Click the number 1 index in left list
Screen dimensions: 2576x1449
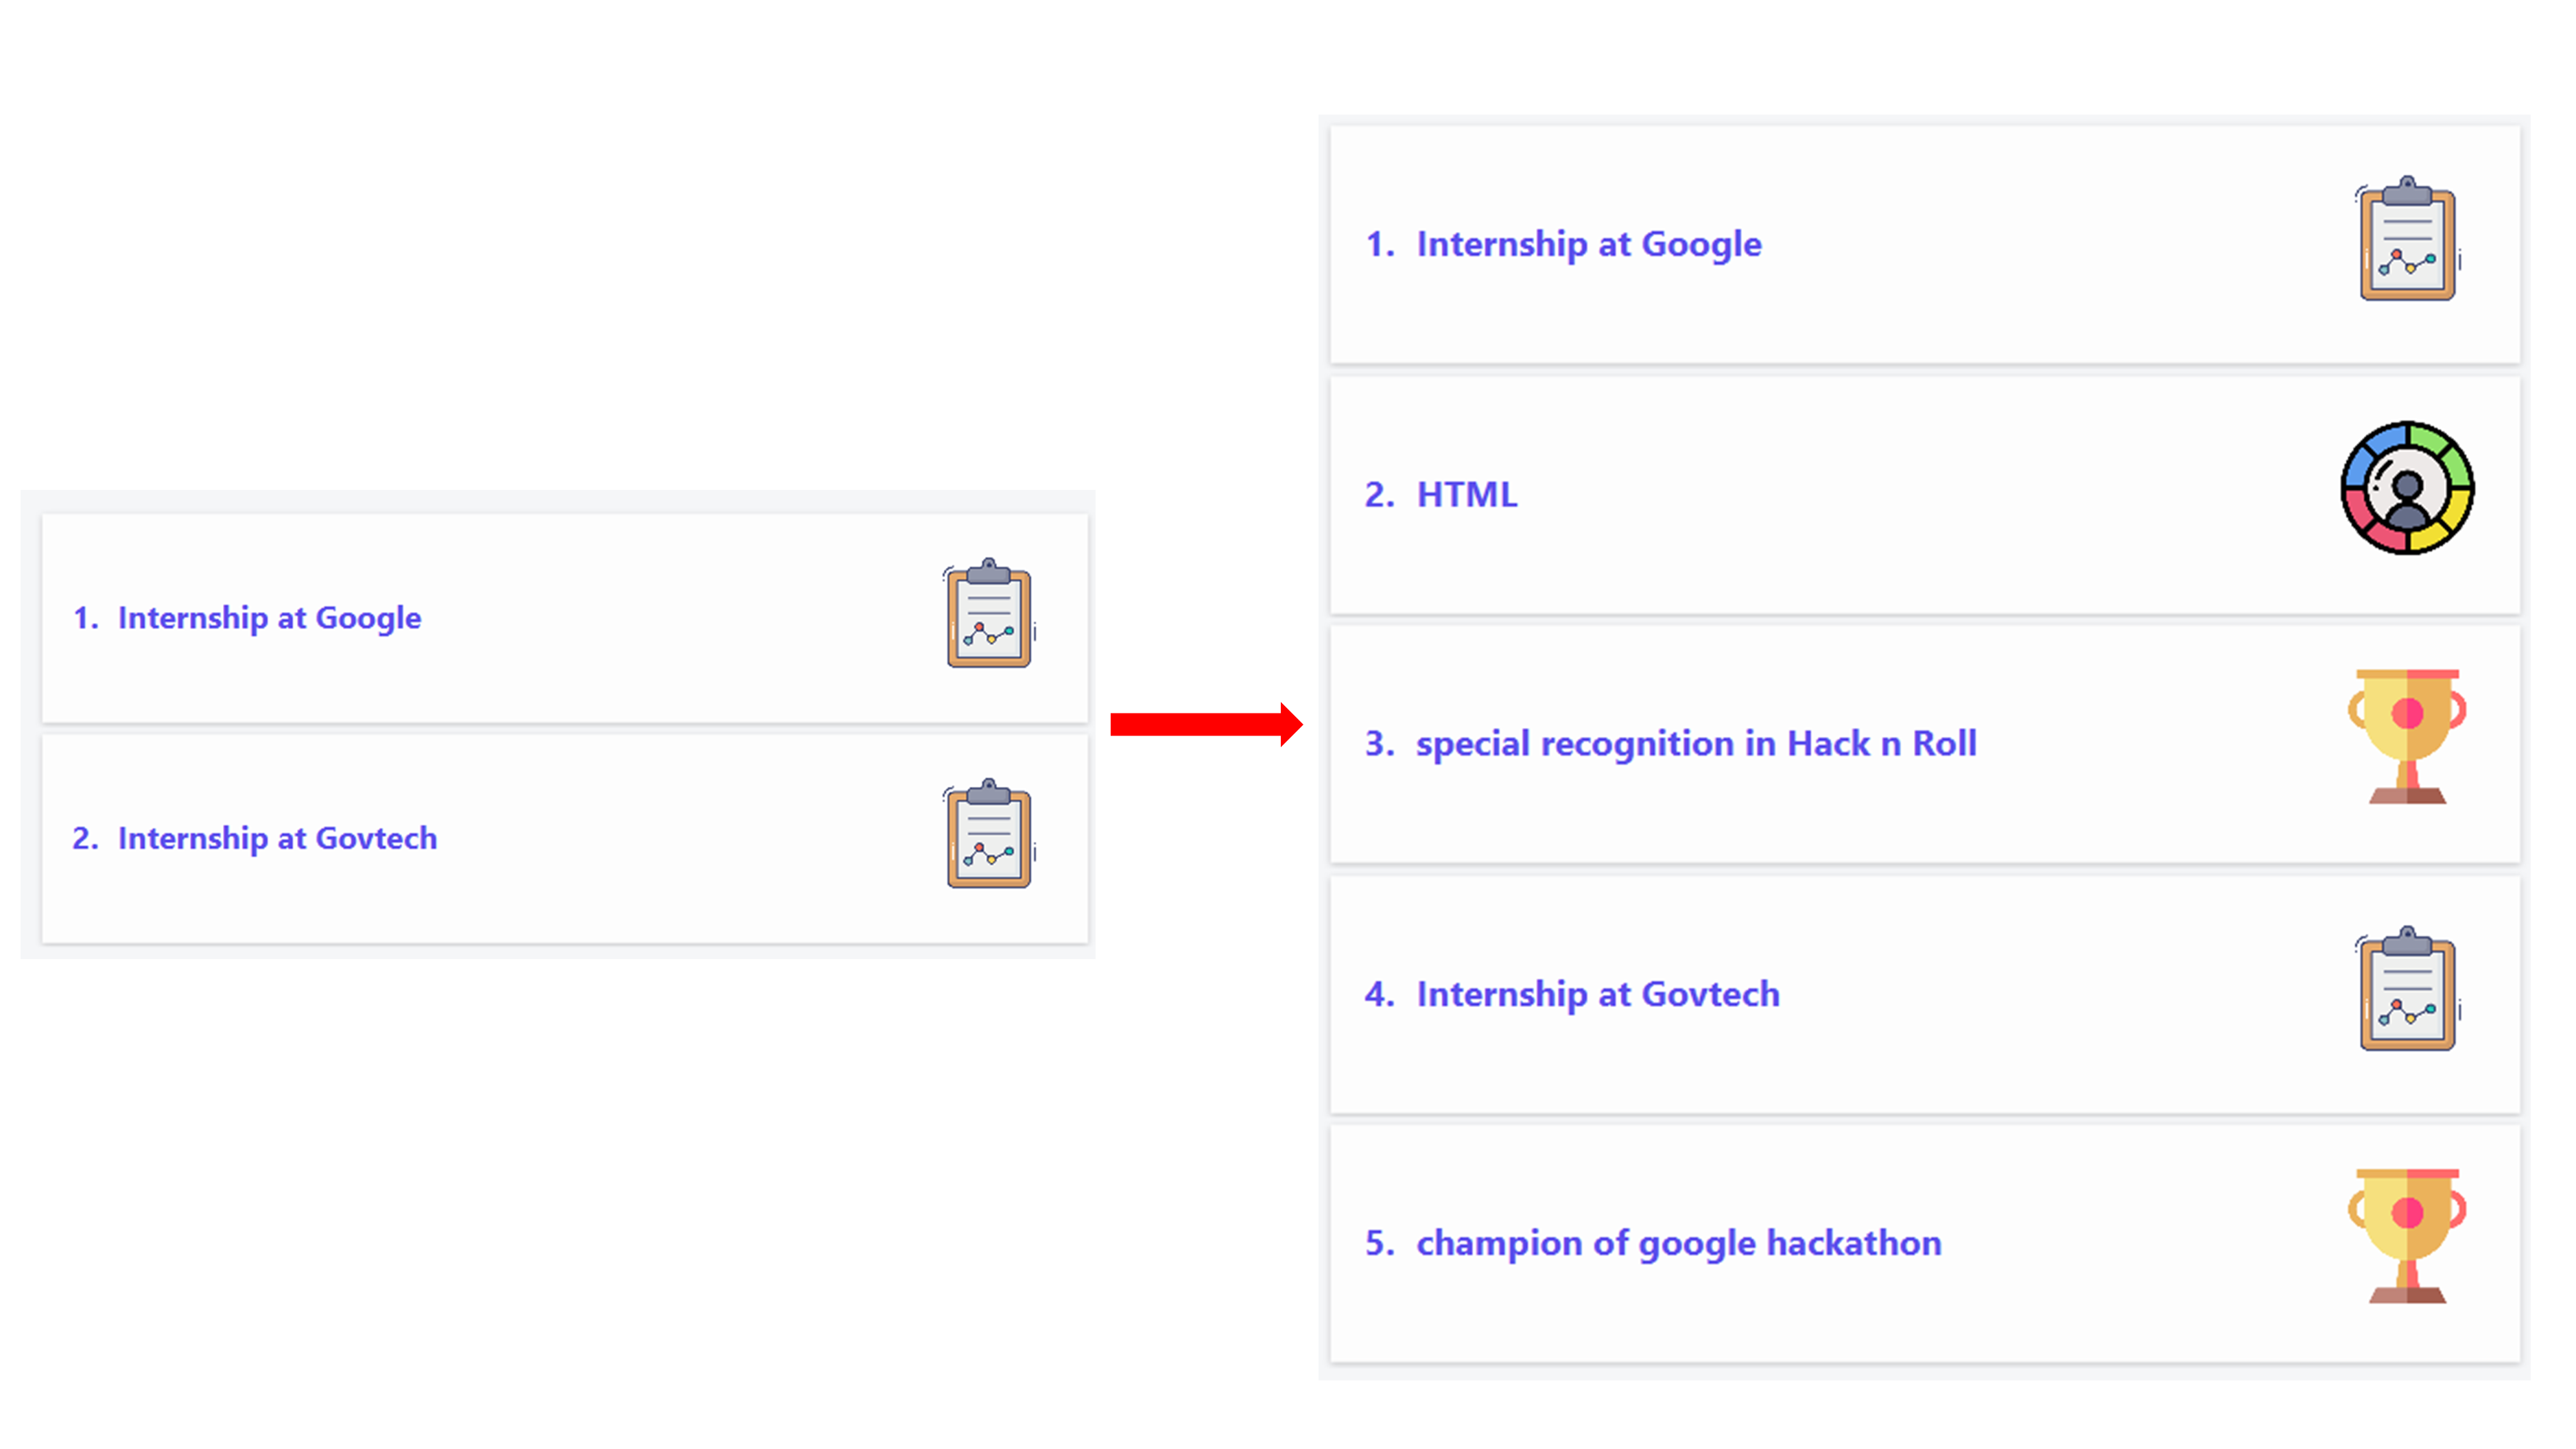(86, 618)
